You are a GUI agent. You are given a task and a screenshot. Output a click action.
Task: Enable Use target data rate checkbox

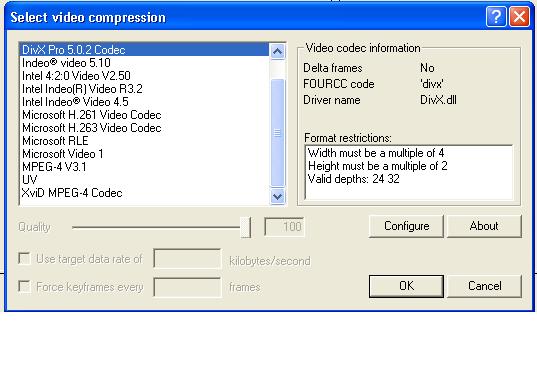pos(24,259)
